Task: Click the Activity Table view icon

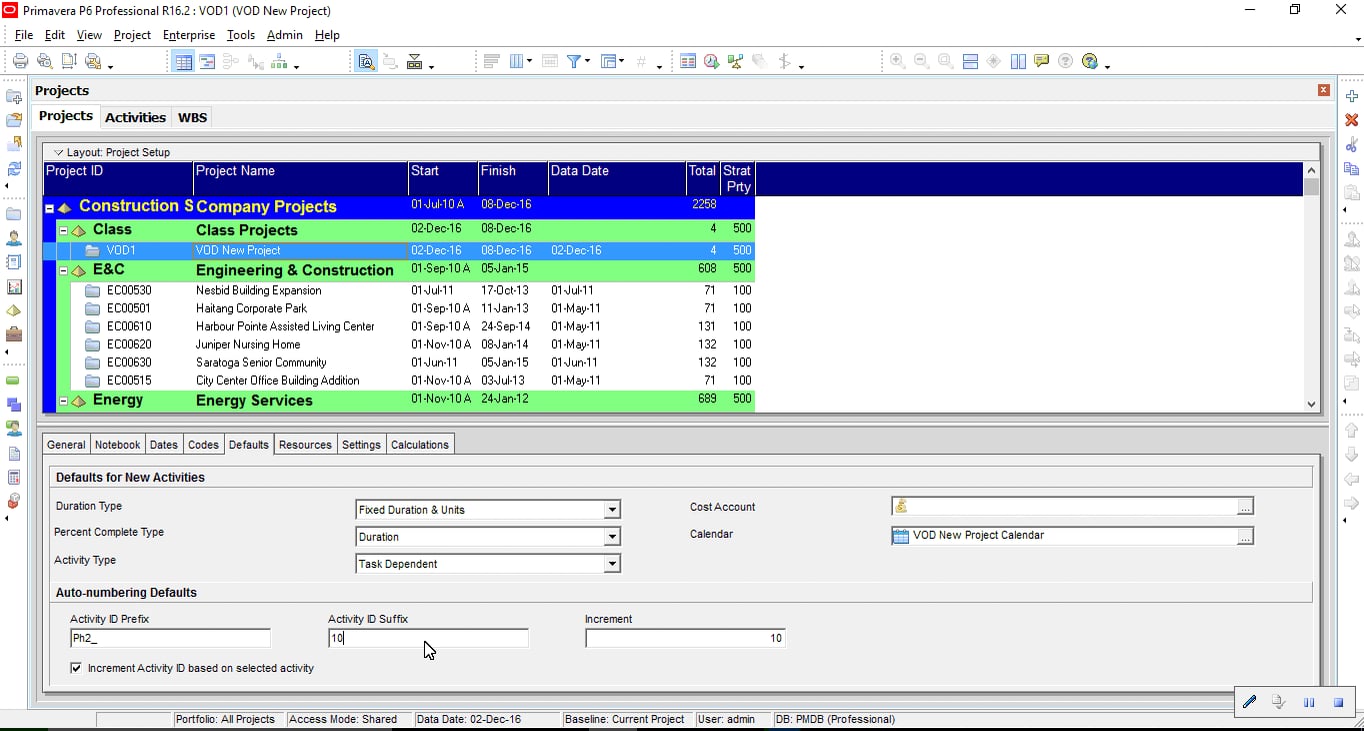Action: [x=183, y=61]
